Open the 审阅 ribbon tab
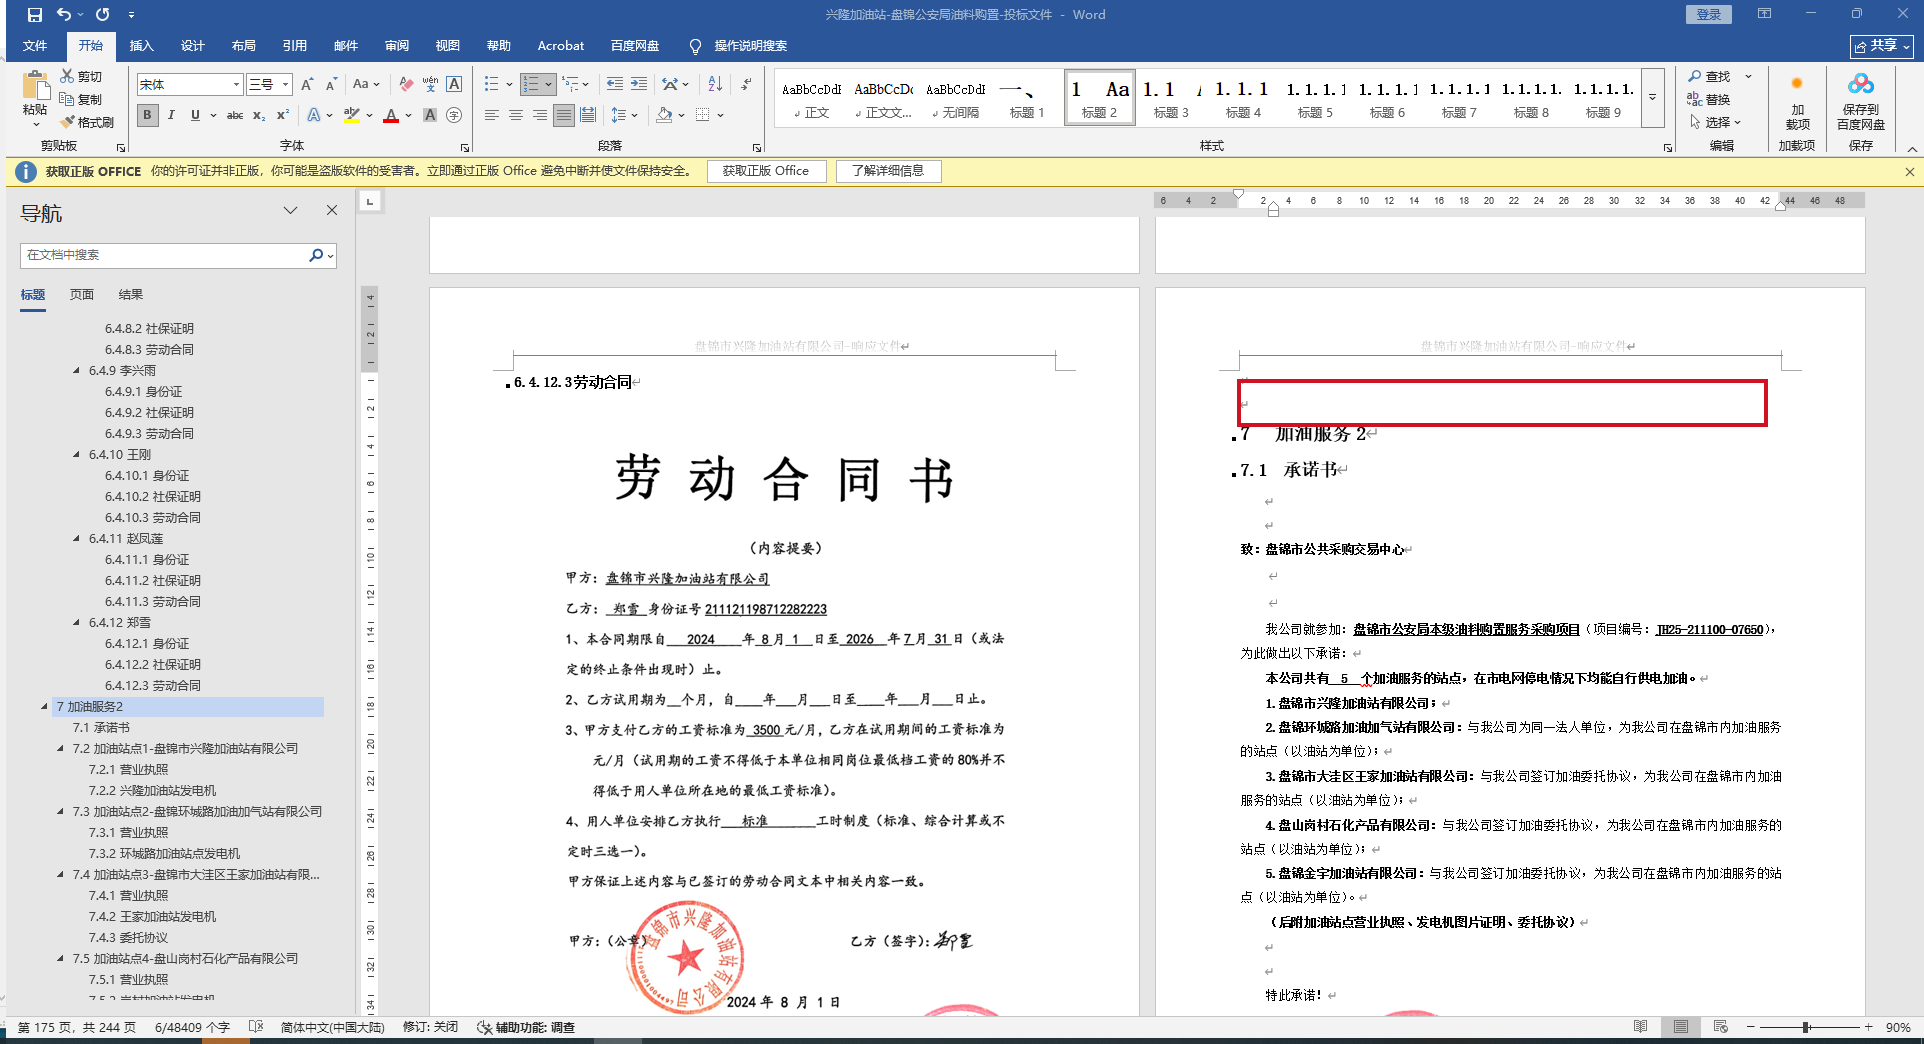Image resolution: width=1924 pixels, height=1044 pixels. click(x=396, y=46)
